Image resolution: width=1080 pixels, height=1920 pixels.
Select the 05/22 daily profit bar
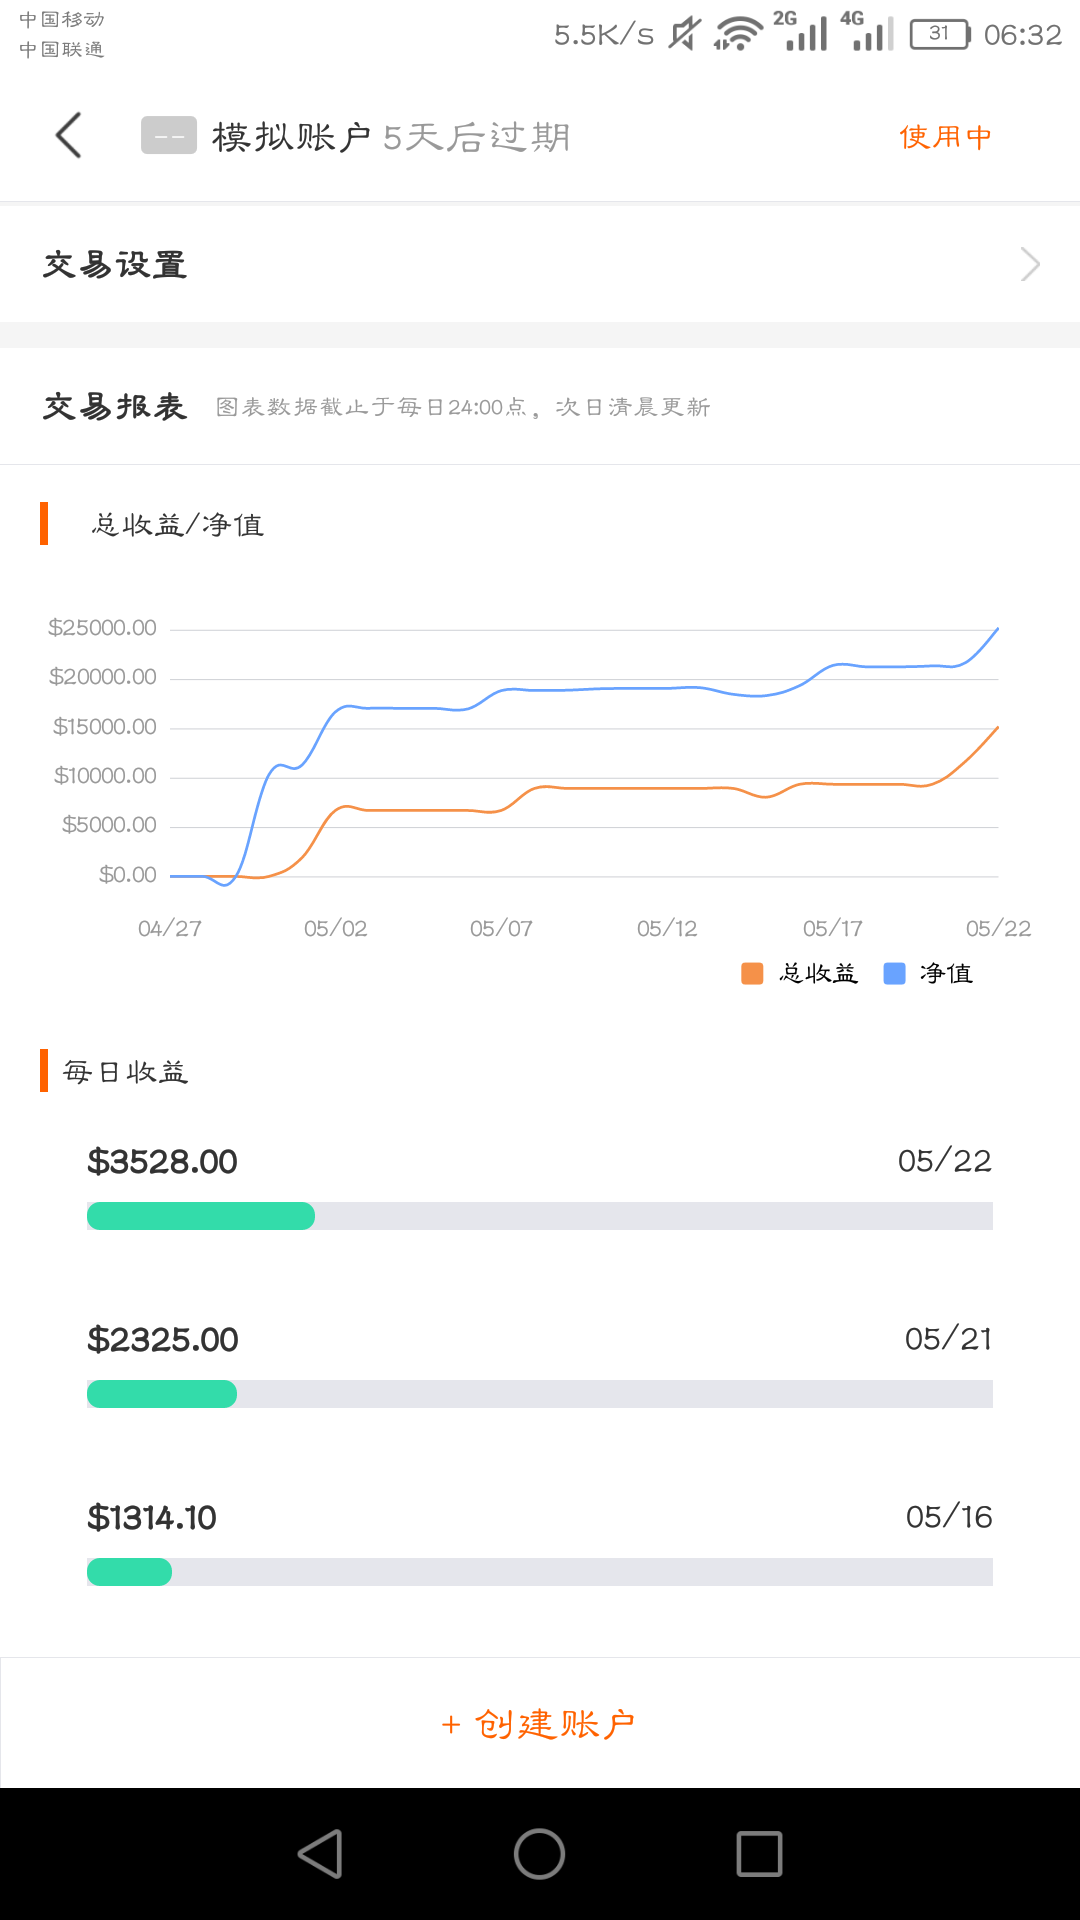tap(540, 1216)
